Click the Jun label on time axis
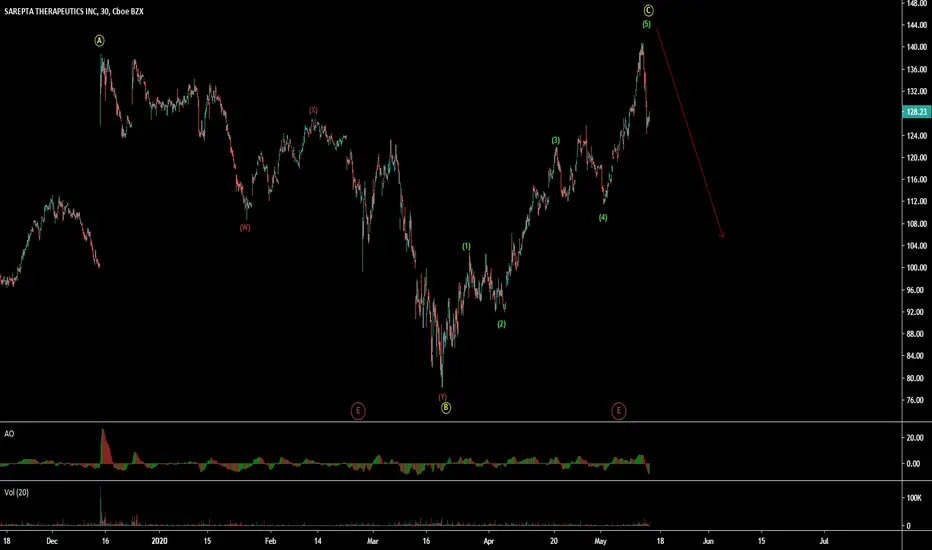This screenshot has height=550, width=932. pos(708,541)
